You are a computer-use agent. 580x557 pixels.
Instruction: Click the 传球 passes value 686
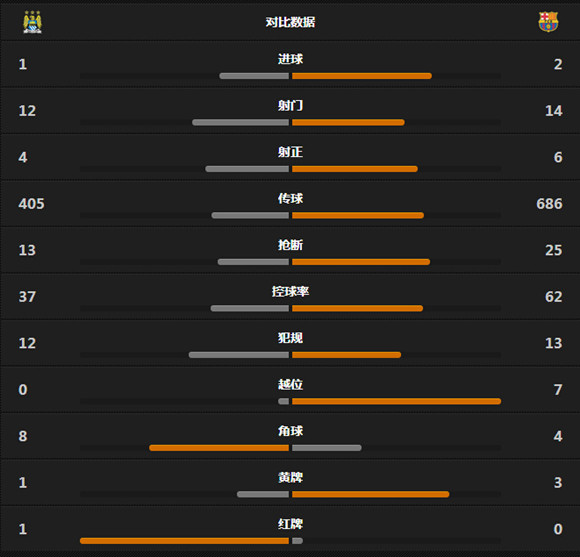point(549,204)
